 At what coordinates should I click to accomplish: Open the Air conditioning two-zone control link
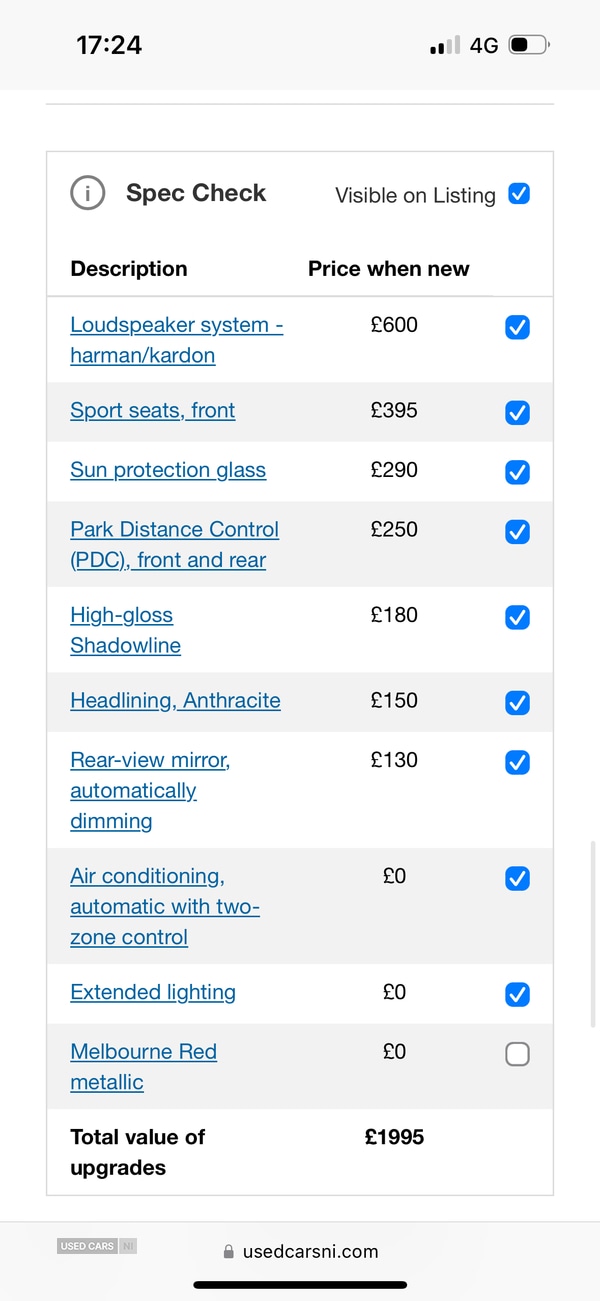pyautogui.click(x=164, y=906)
